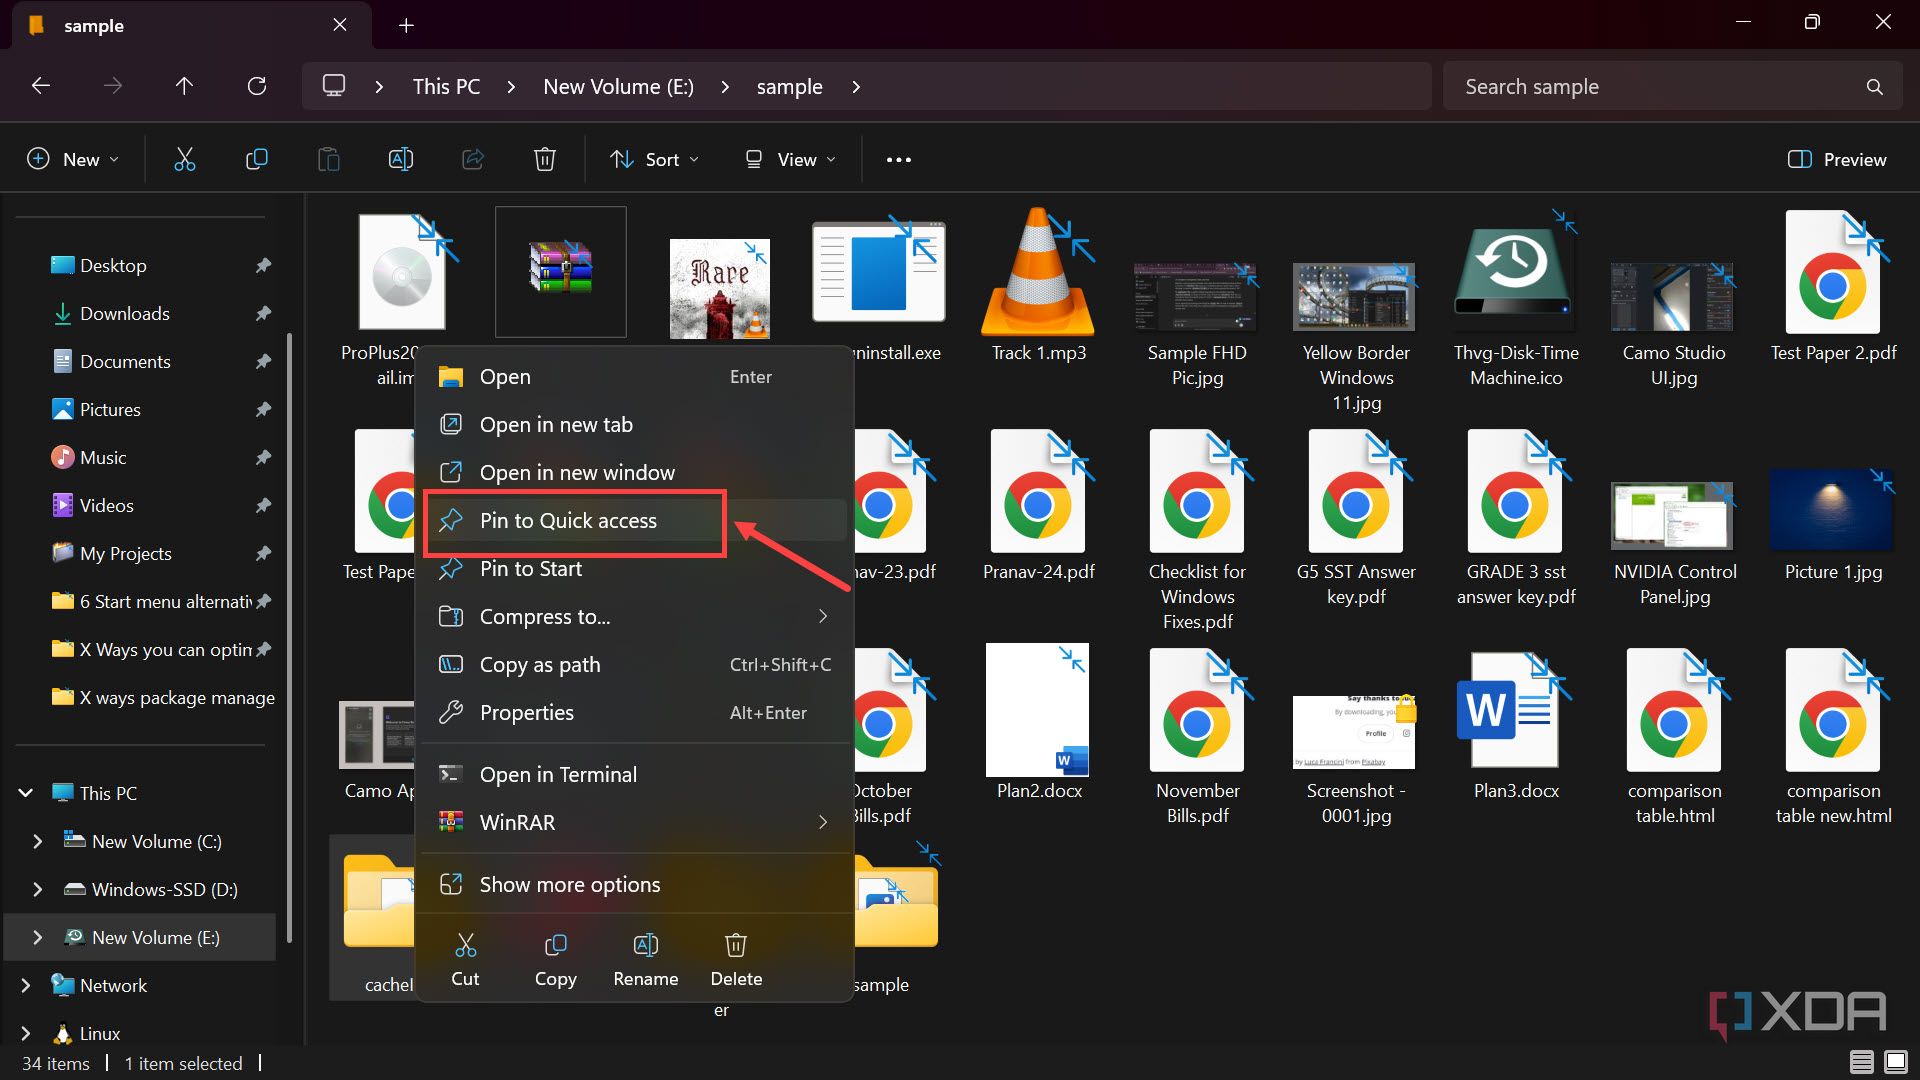Switch to large thumbnails view icon in status bar

pos(1895,1062)
